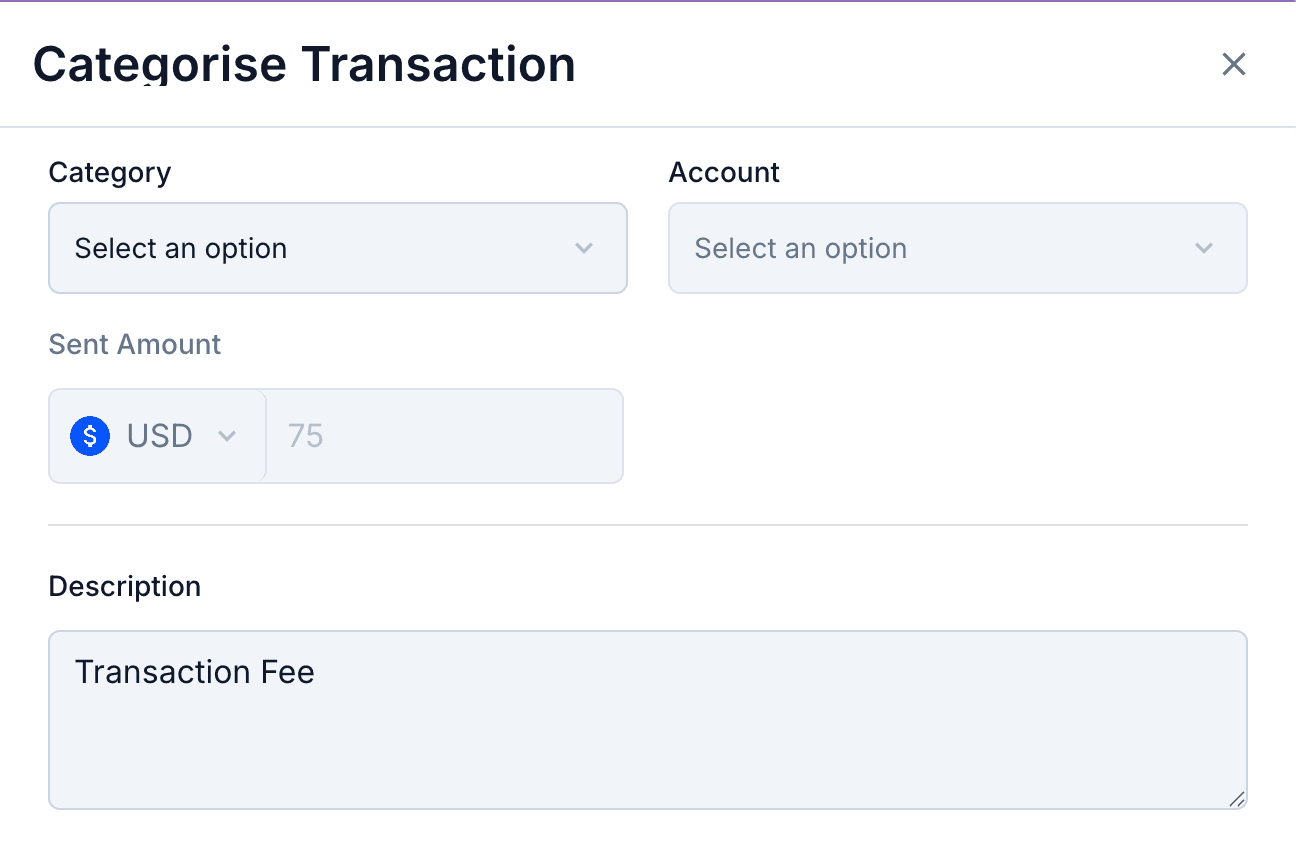
Task: Click the chevron inside the Account selector
Action: pos(1204,248)
